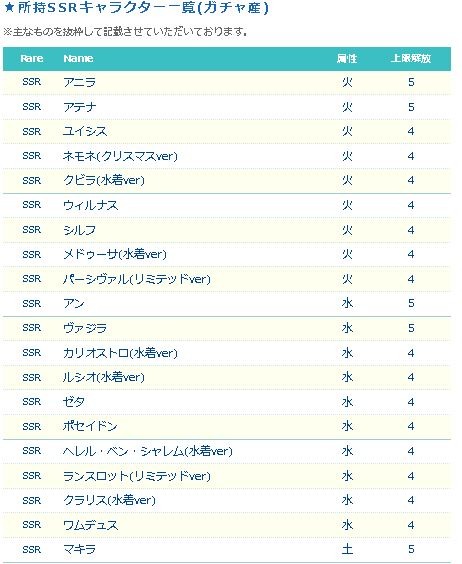Select the ウィルナス row name

tap(90, 205)
